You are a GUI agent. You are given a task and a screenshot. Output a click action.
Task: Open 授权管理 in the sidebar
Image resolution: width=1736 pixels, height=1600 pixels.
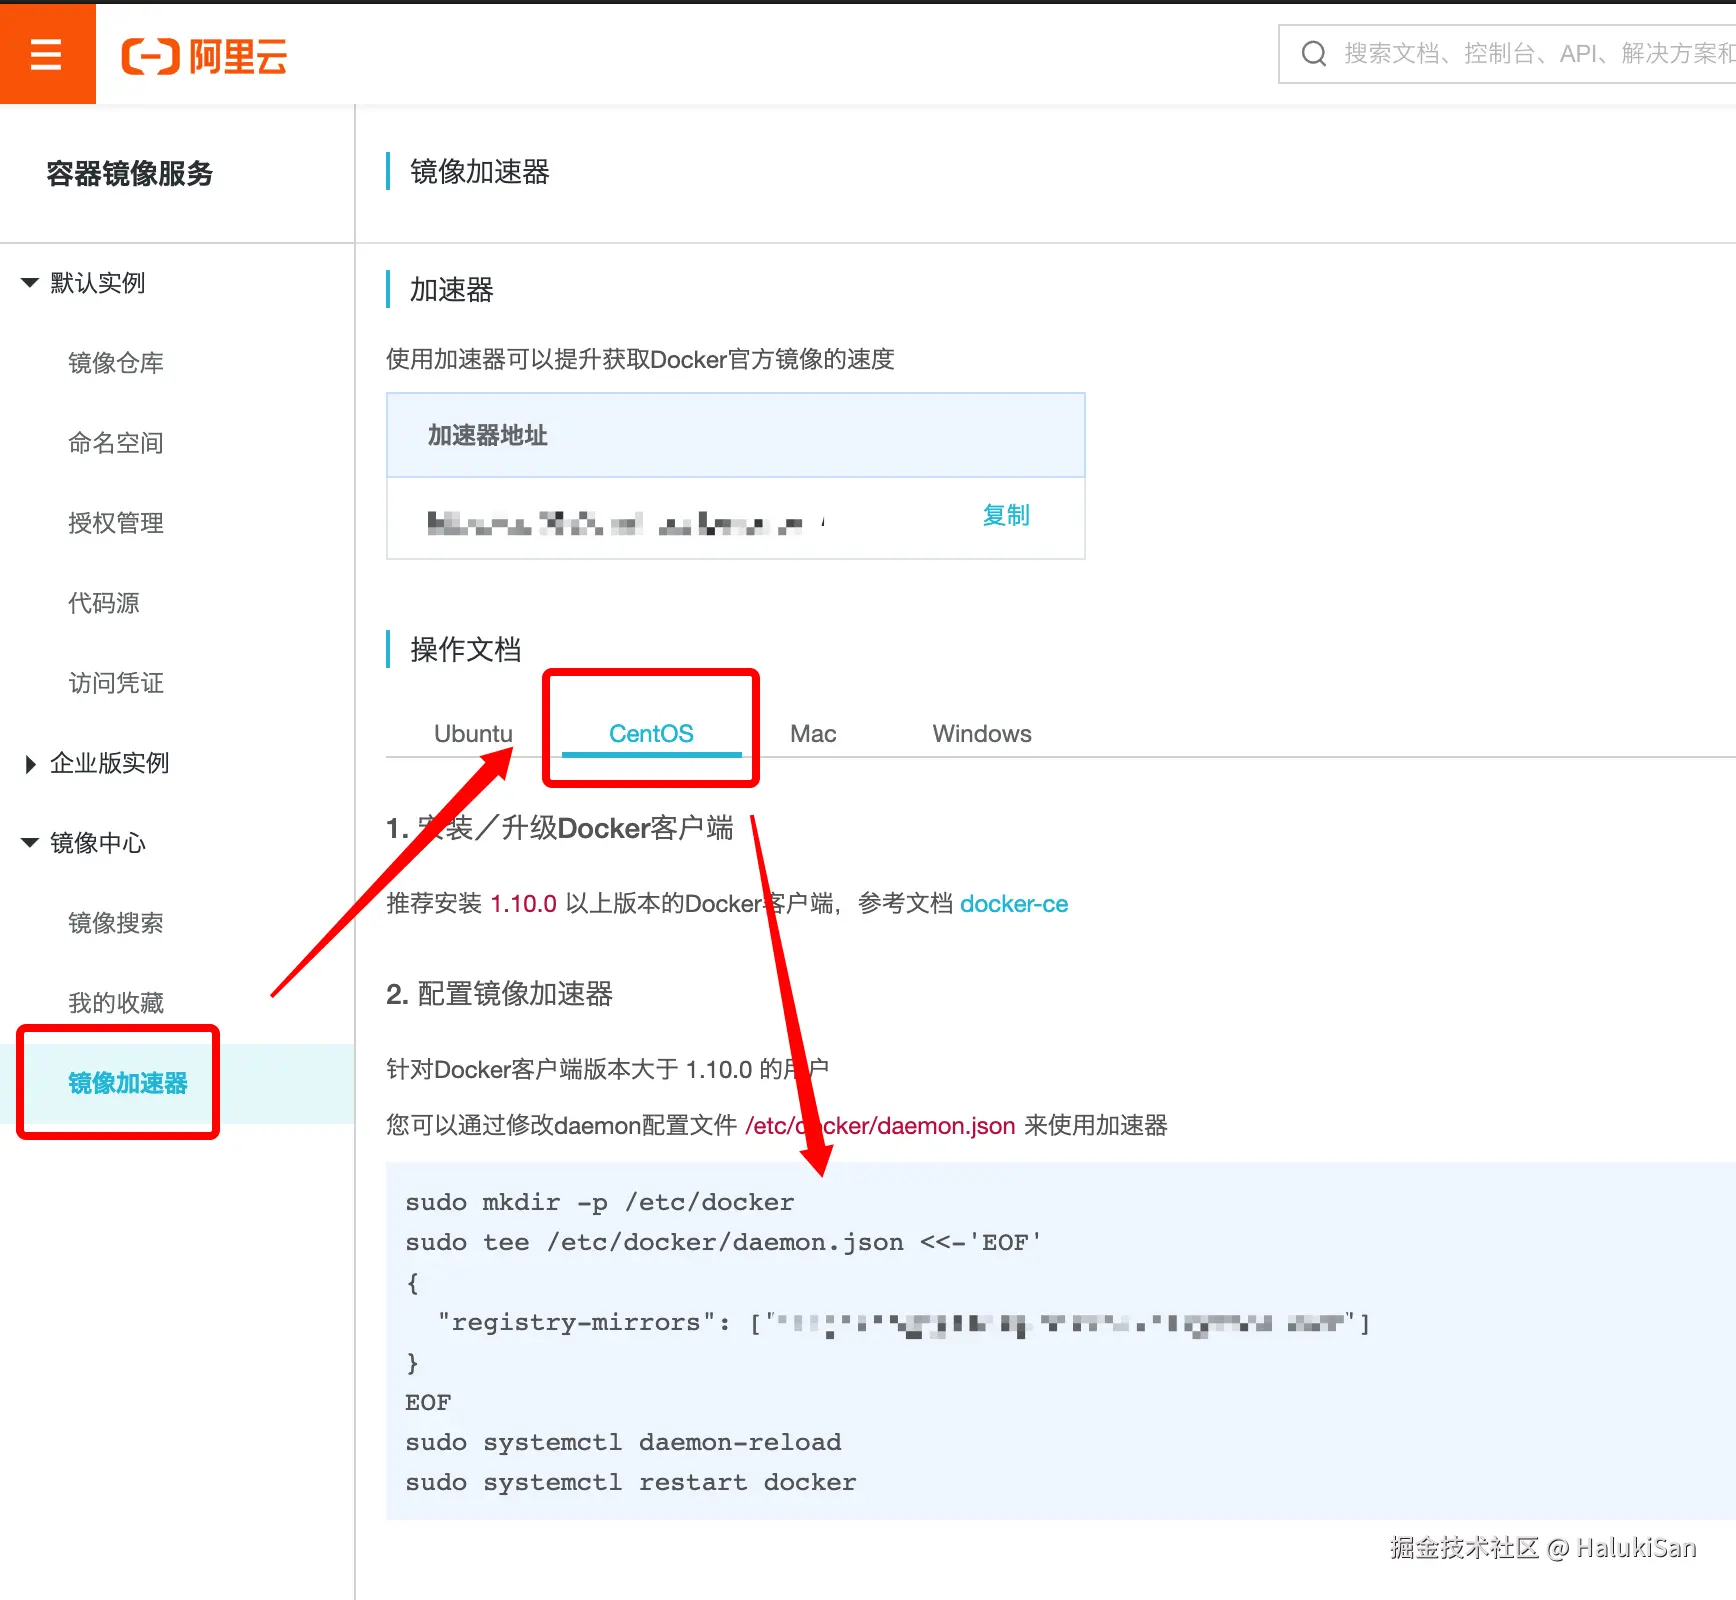(116, 523)
